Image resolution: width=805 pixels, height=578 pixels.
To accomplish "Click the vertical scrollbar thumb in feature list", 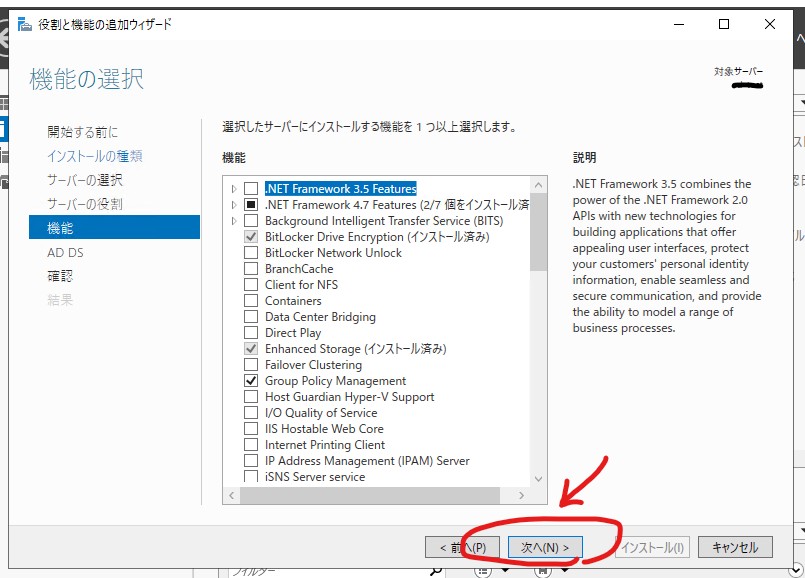I will pos(539,232).
